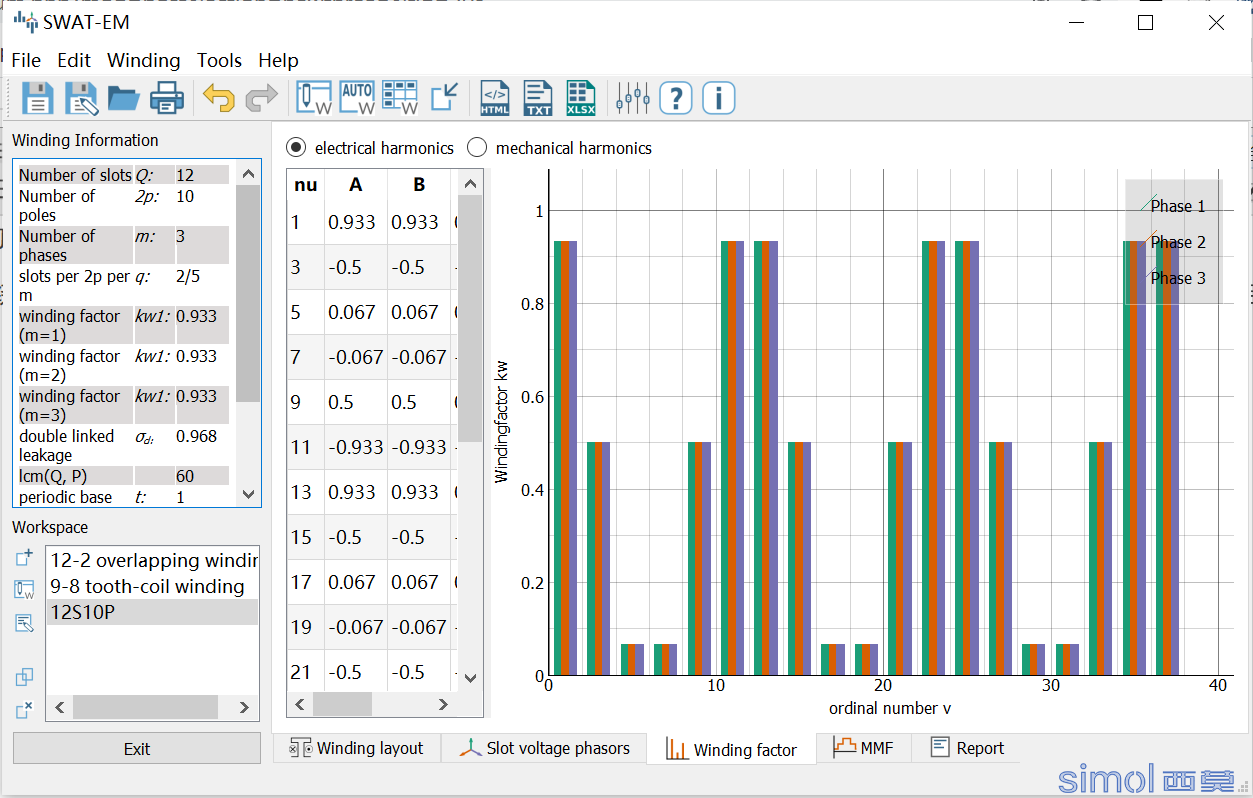Export as TXT file
Viewport: 1253px width, 798px height.
pos(538,98)
